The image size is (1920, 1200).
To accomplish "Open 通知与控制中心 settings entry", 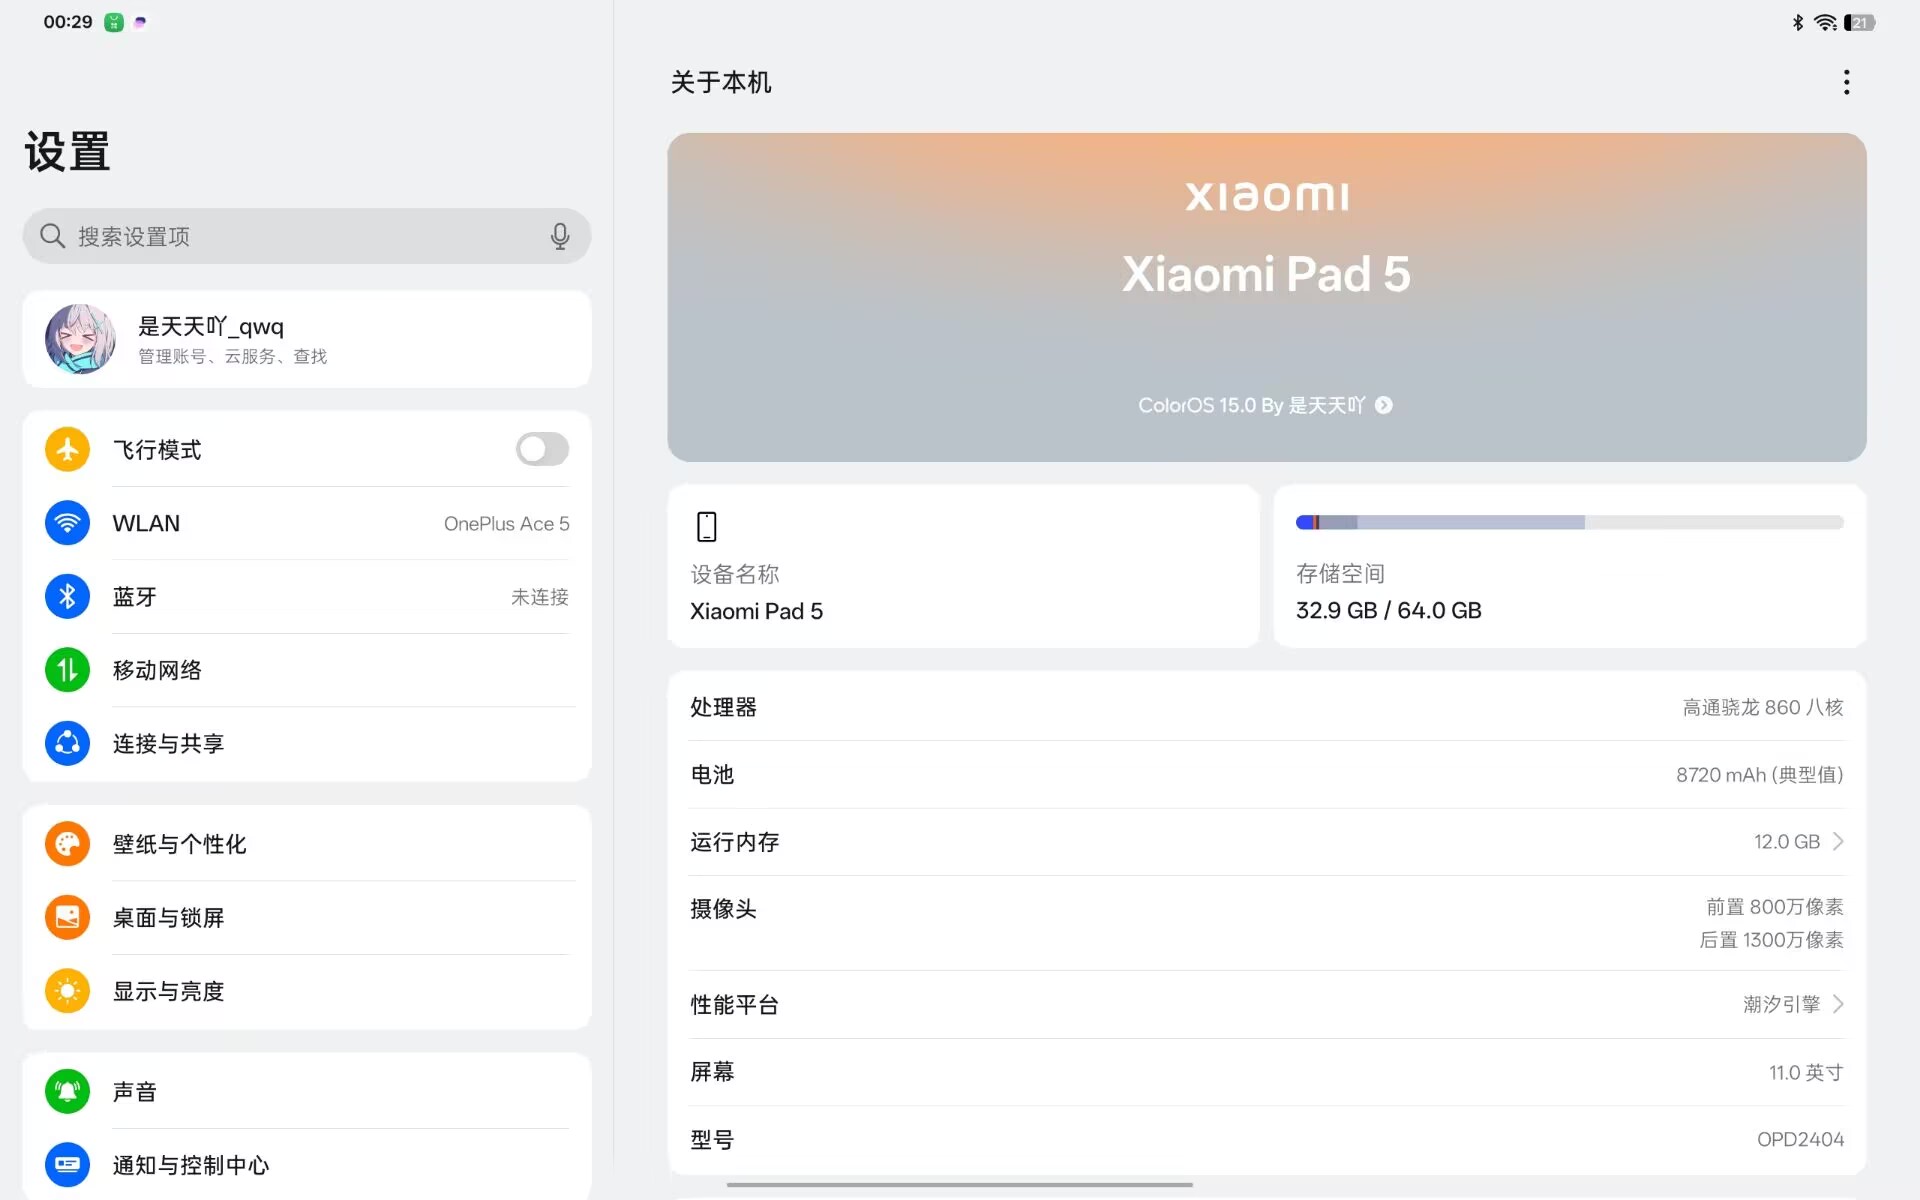I will tap(307, 1165).
